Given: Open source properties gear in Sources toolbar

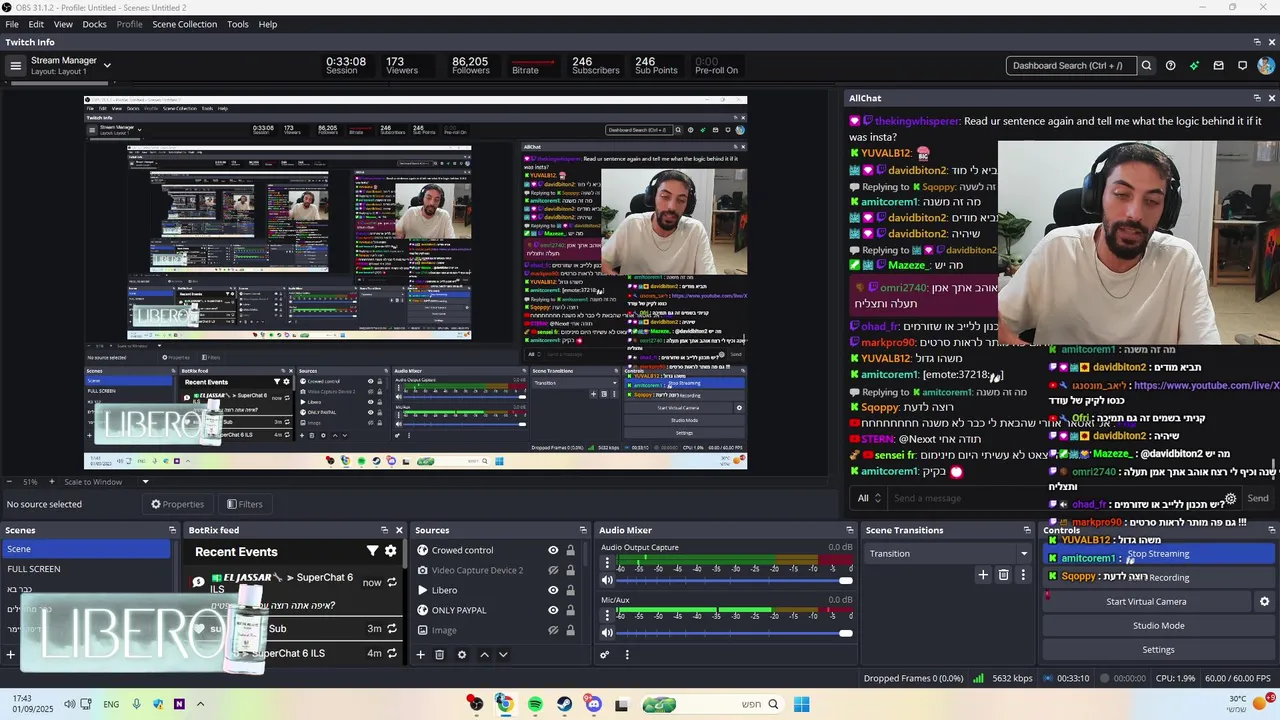Looking at the screenshot, I should tap(462, 655).
